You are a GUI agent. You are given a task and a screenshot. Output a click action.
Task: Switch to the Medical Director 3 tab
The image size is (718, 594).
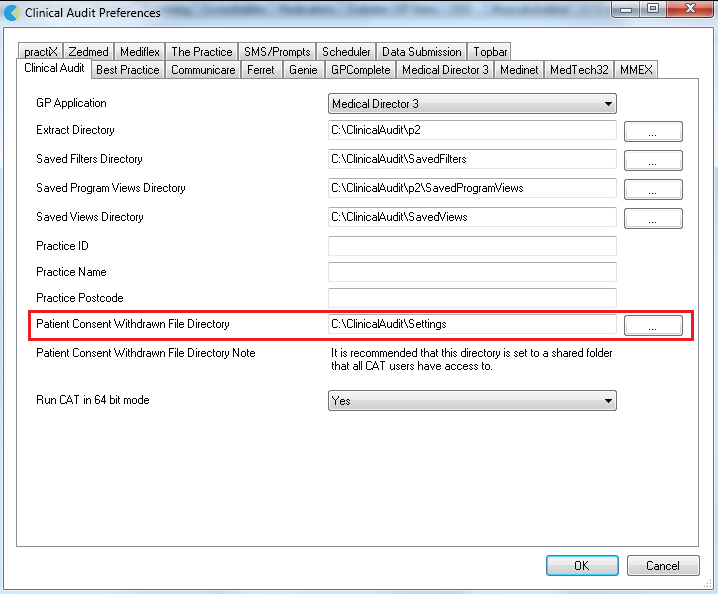coord(445,70)
